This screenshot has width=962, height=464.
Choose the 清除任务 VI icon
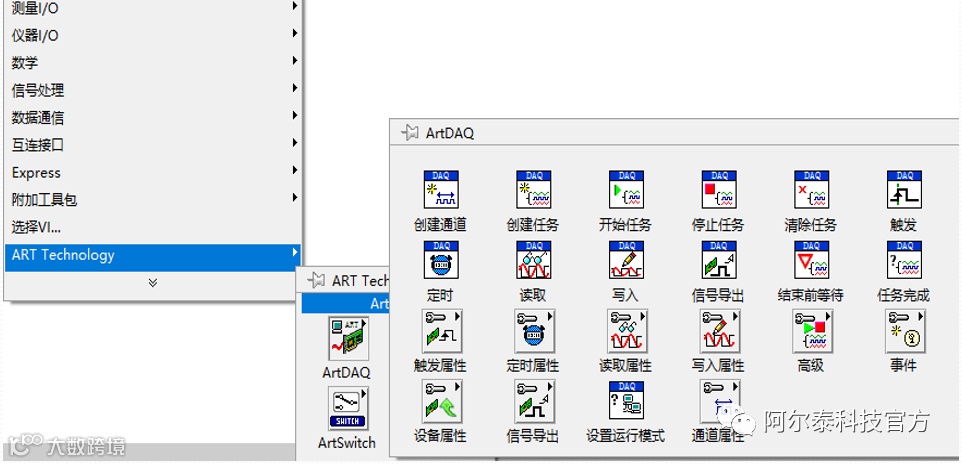point(812,190)
